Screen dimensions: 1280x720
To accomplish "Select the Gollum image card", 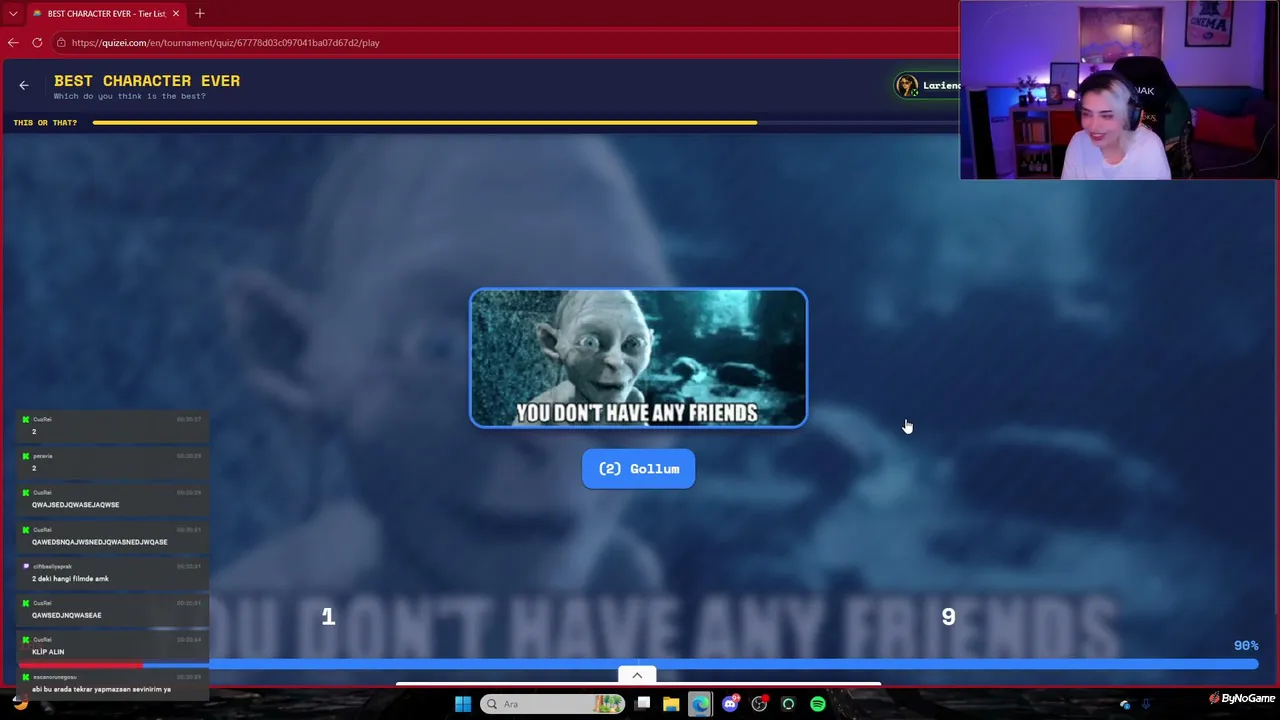I will pos(638,358).
